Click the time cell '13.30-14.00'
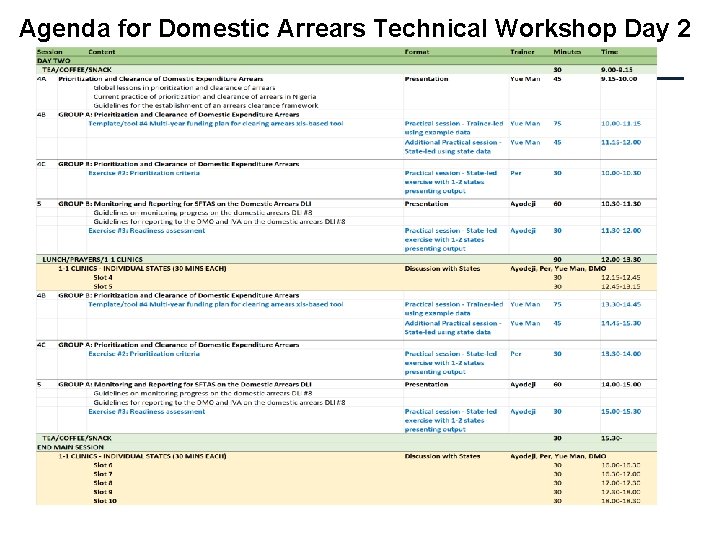720x540 pixels. tap(621, 354)
